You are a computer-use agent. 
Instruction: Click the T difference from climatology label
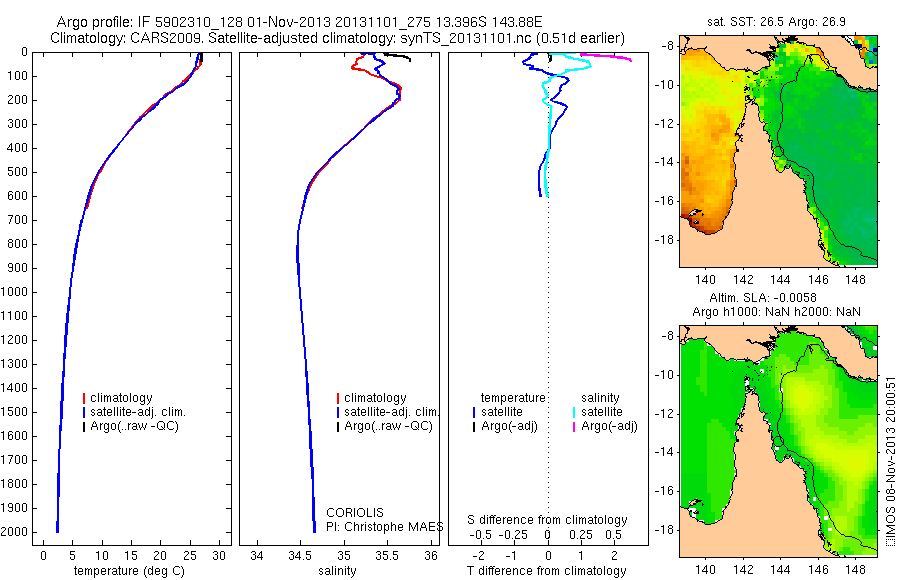click(546, 571)
